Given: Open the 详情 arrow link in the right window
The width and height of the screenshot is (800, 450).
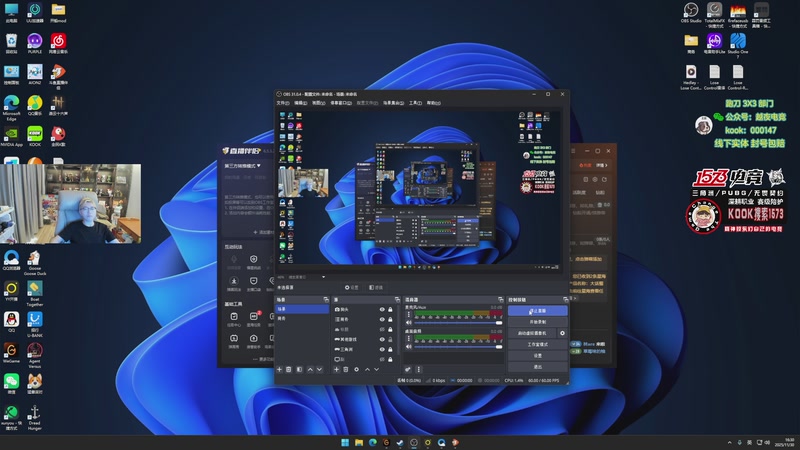Looking at the screenshot, I should (x=602, y=165).
